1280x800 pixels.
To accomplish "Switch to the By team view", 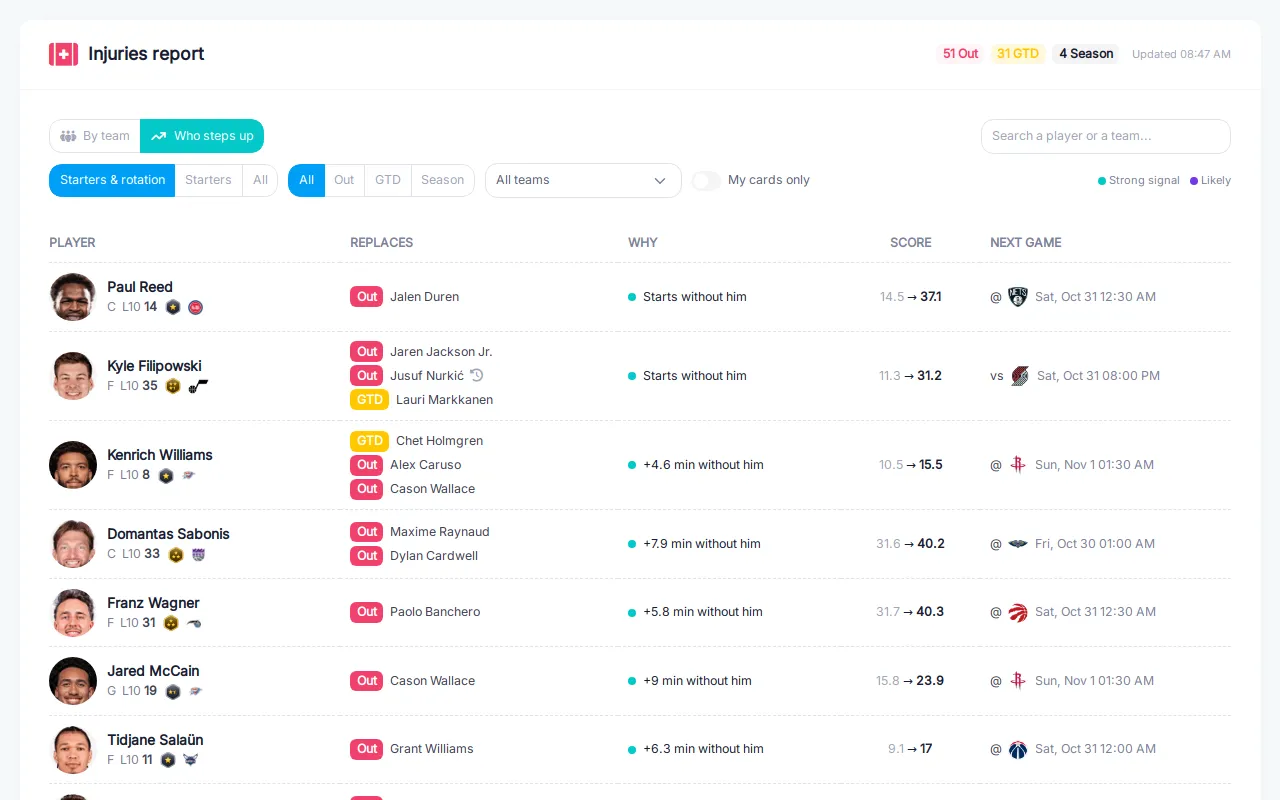I will (95, 136).
